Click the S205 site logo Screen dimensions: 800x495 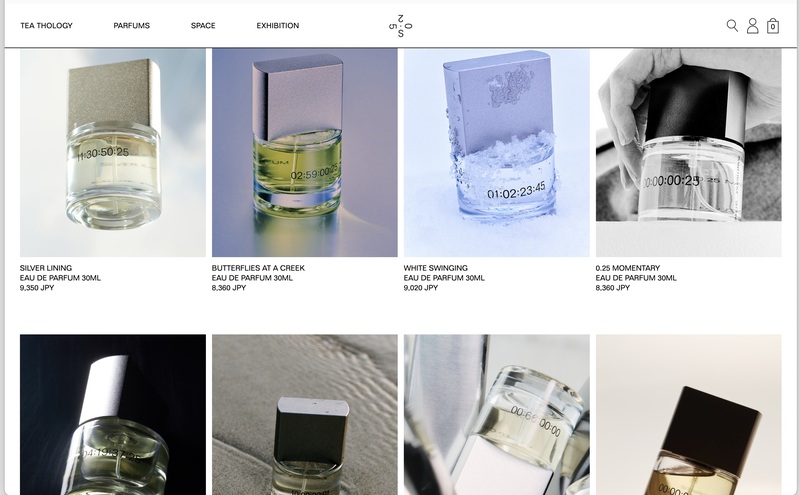click(x=401, y=26)
